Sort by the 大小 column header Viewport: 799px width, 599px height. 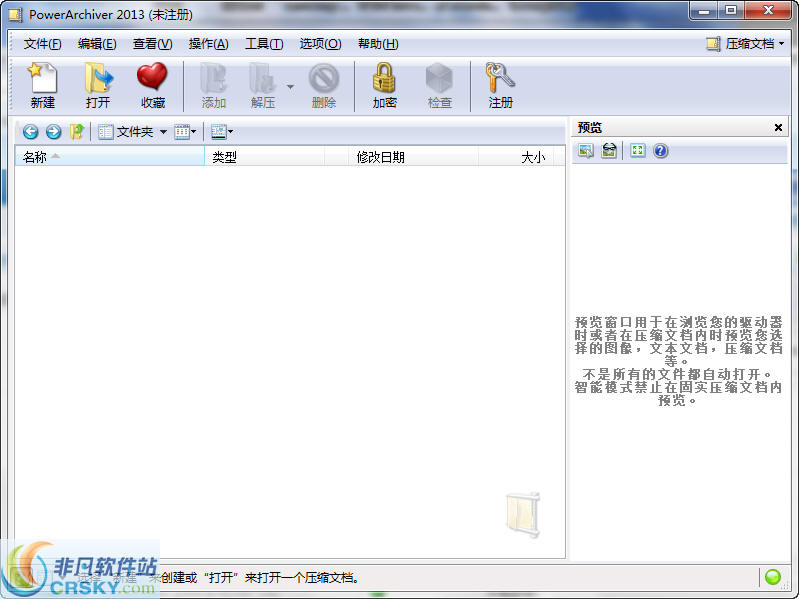pyautogui.click(x=516, y=157)
